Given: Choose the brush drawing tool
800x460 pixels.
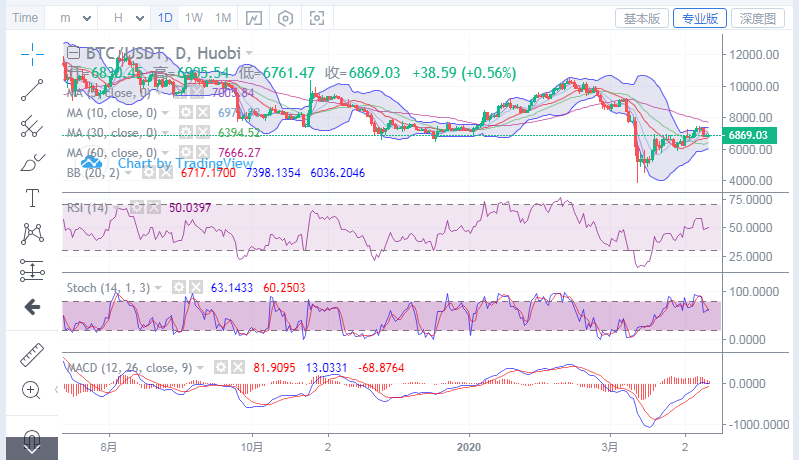Looking at the screenshot, I should [x=32, y=161].
